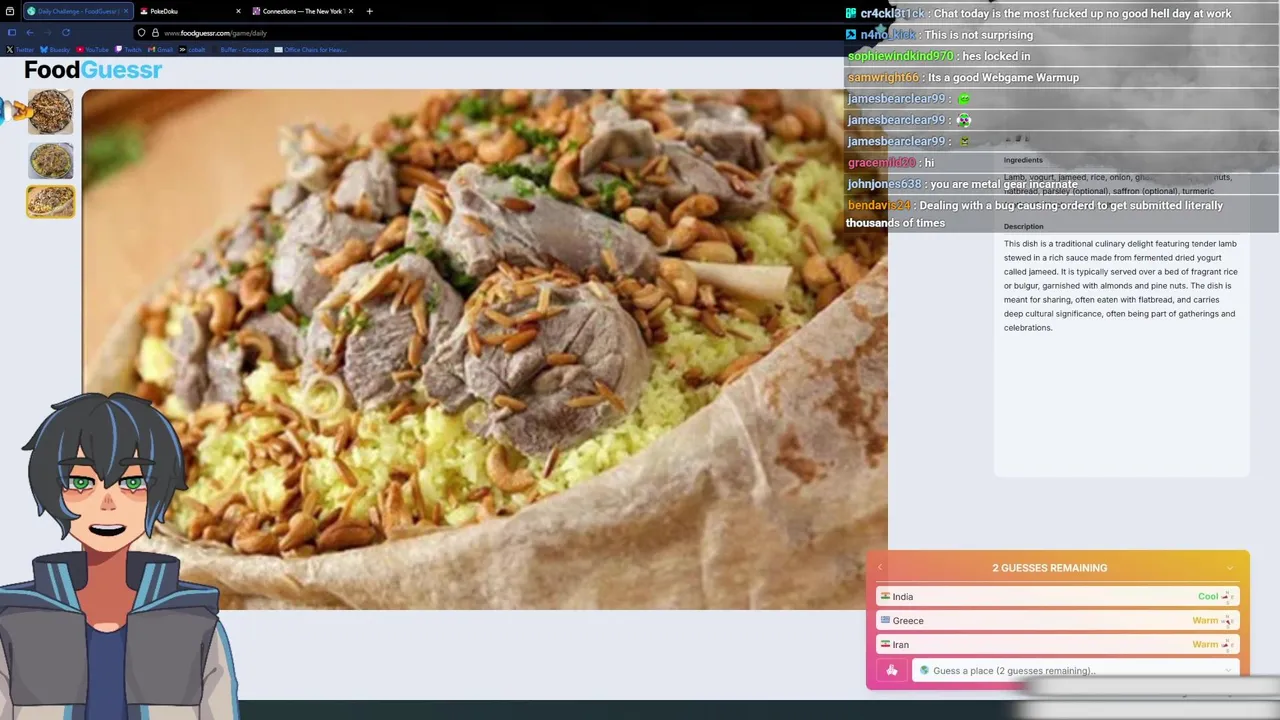The height and width of the screenshot is (720, 1280).
Task: Select the India guess row
Action: pyautogui.click(x=1057, y=596)
